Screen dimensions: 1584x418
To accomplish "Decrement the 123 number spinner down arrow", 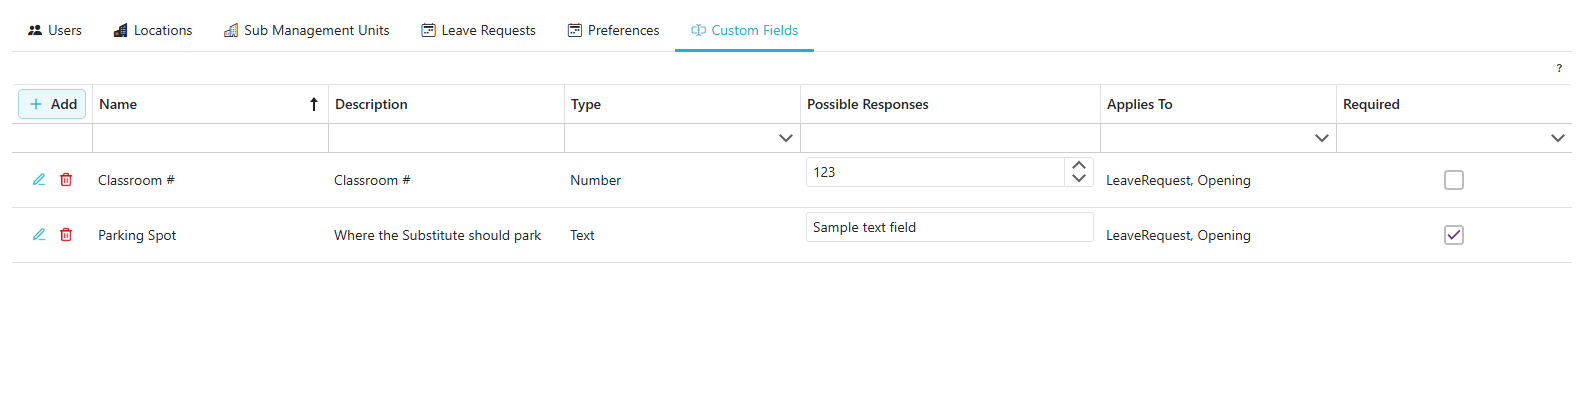I will (x=1078, y=179).
